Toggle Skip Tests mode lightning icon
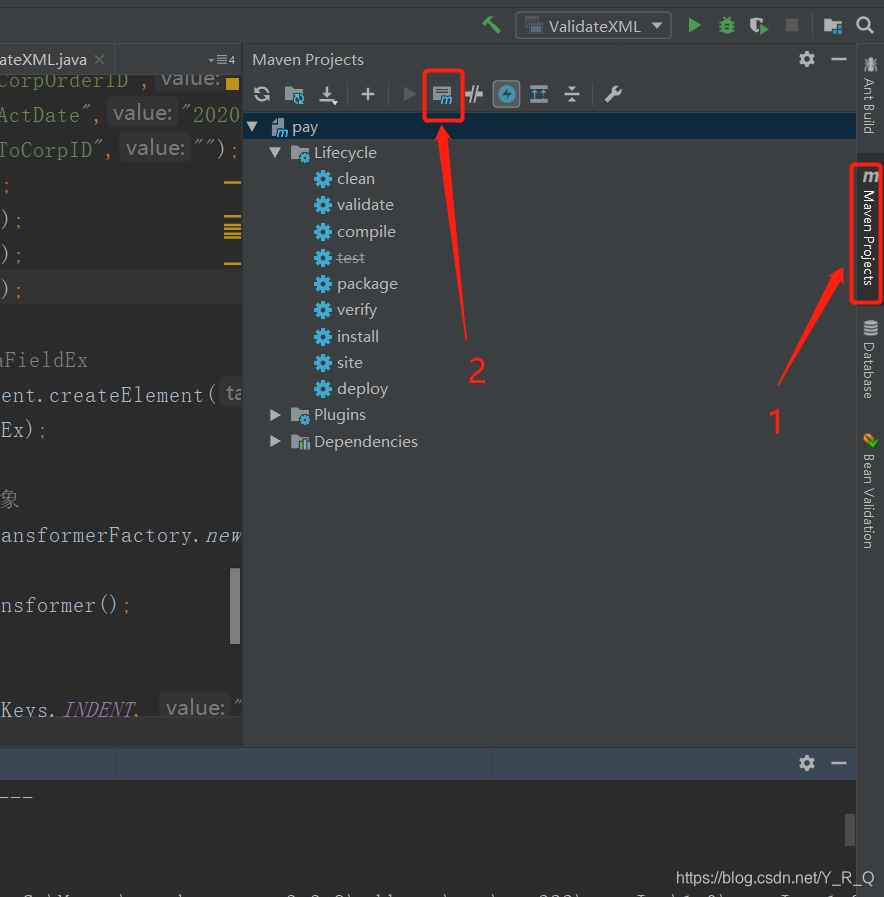884x897 pixels. (506, 94)
